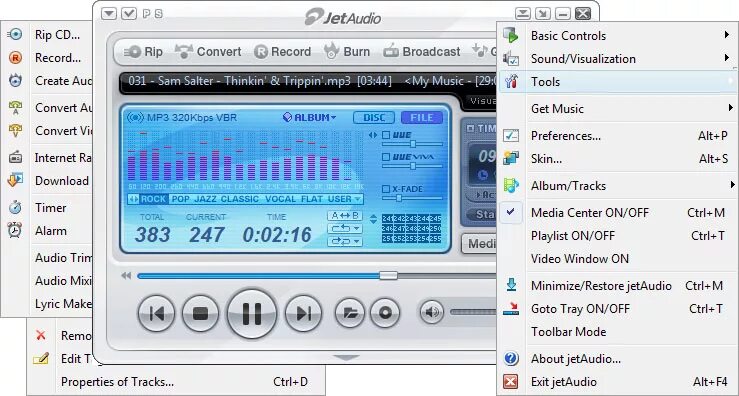The width and height of the screenshot is (739, 396).
Task: Switch to DISC mode button
Action: [x=375, y=117]
